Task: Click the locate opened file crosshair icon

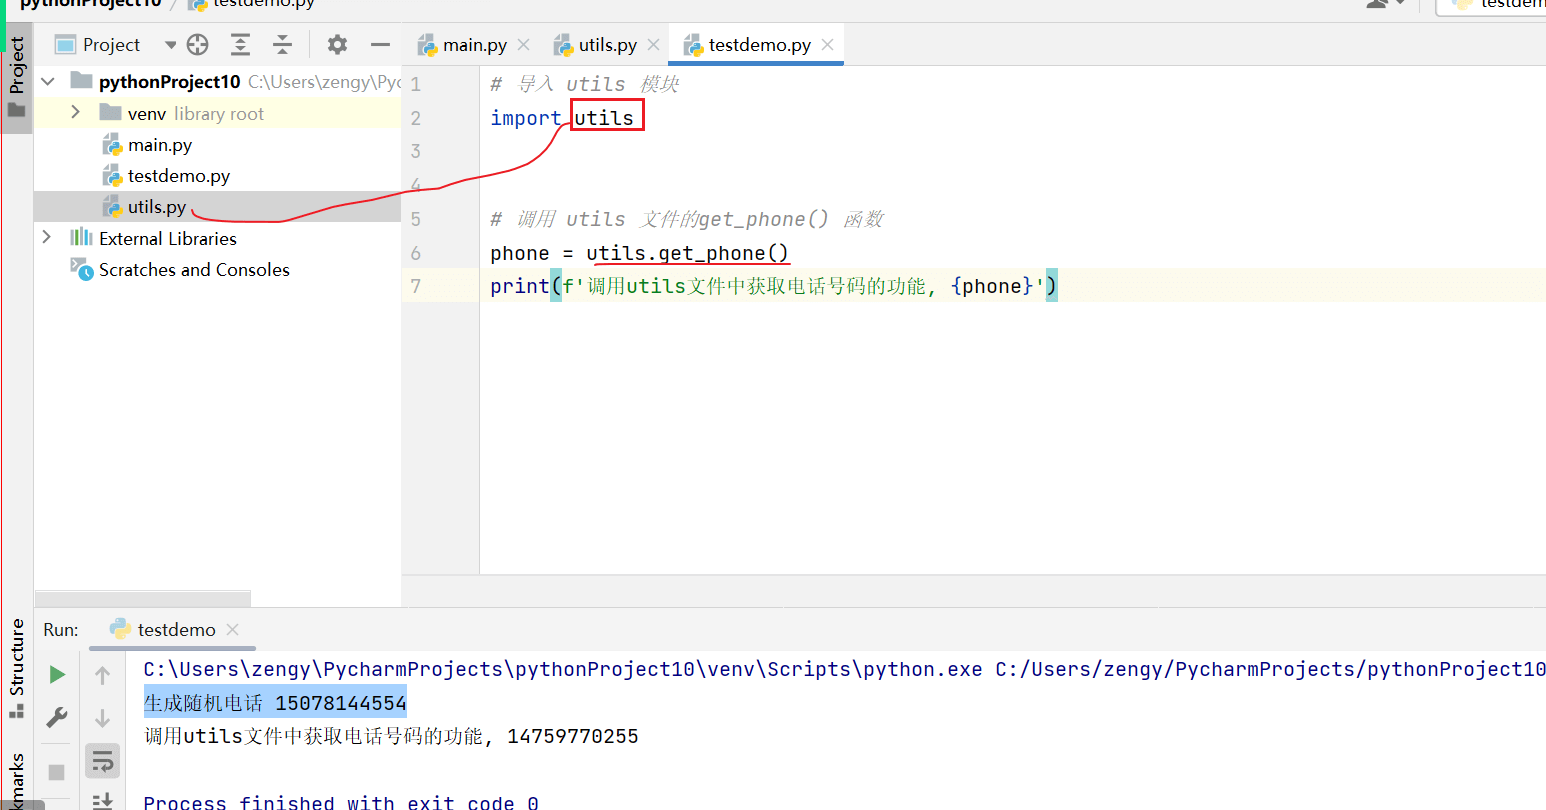Action: pyautogui.click(x=198, y=44)
